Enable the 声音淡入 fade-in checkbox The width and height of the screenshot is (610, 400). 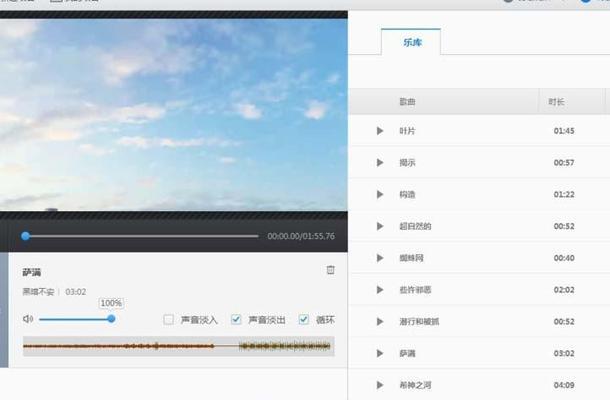click(x=168, y=319)
